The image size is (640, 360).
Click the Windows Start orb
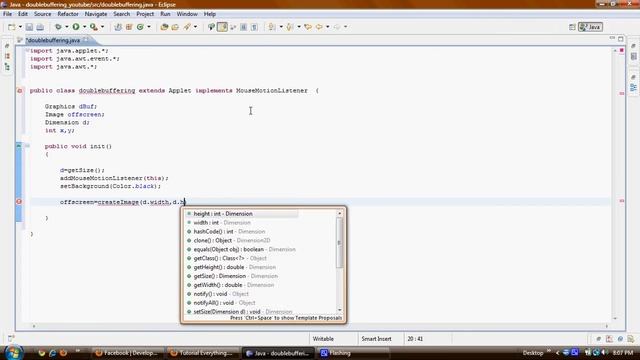(x=13, y=353)
